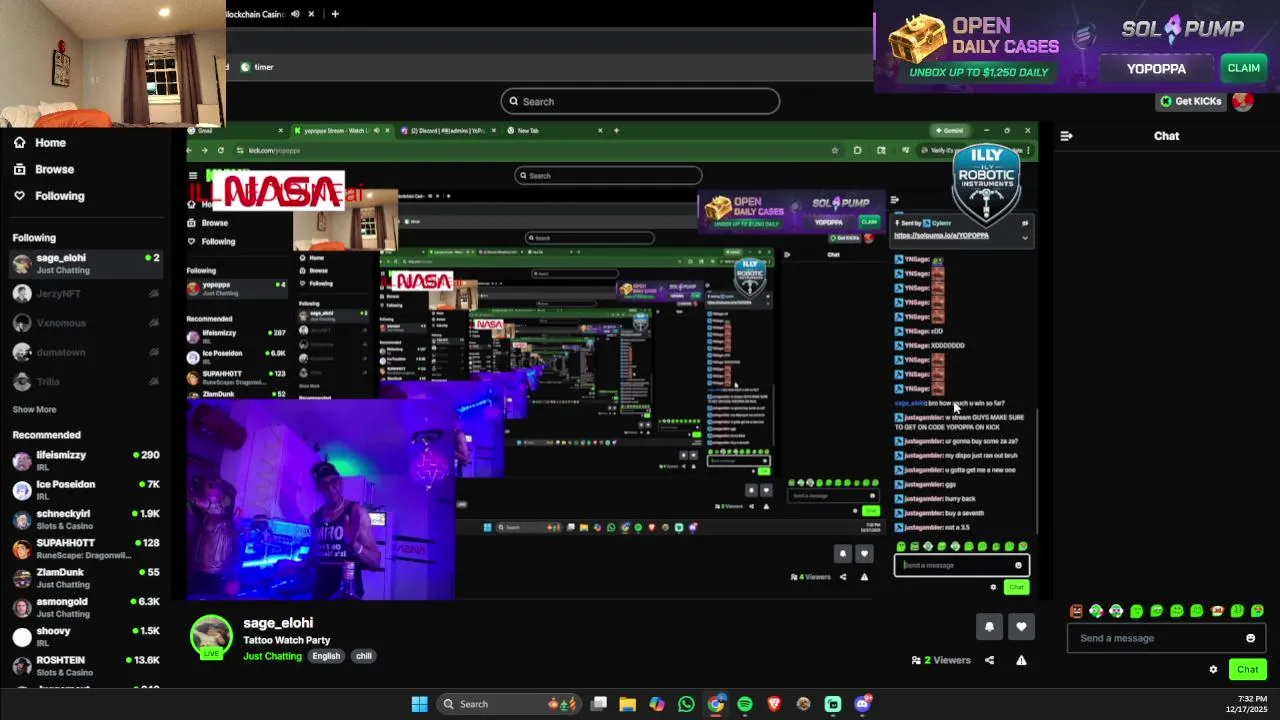Click the Get KICKs button
The image size is (1280, 720).
[x=1191, y=101]
